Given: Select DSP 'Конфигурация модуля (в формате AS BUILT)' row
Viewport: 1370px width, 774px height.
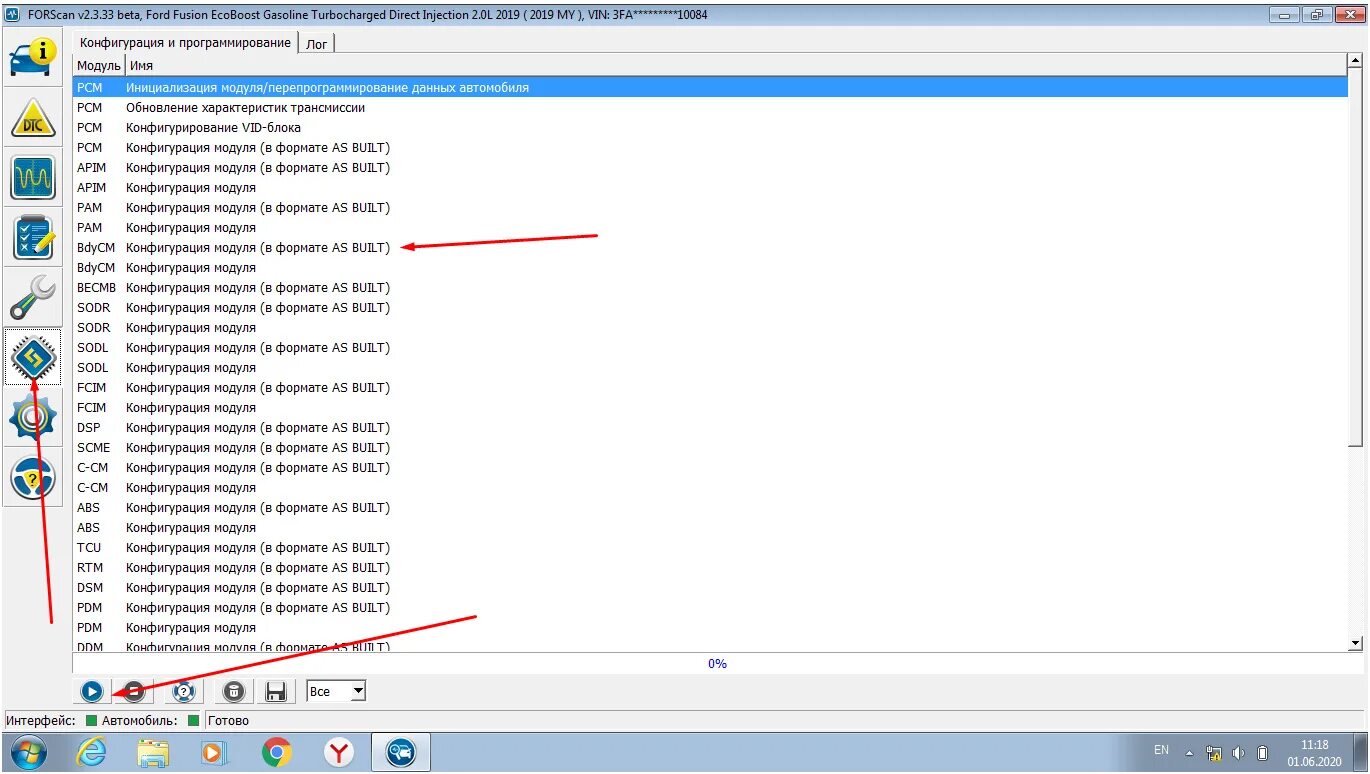Looking at the screenshot, I should point(710,427).
